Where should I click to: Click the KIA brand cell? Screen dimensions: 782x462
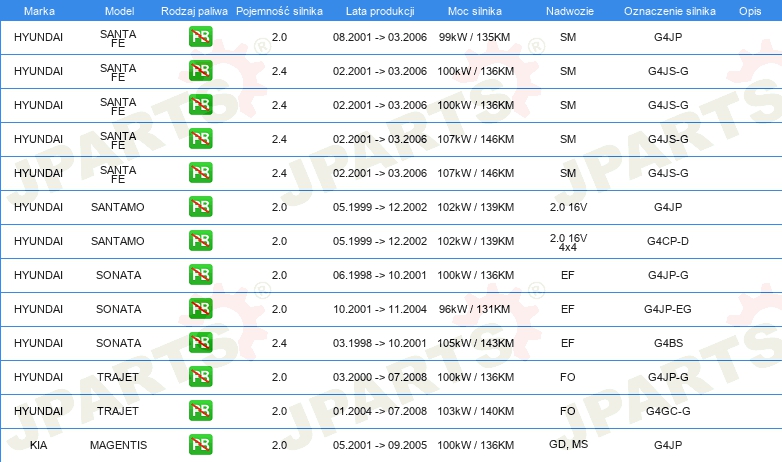coord(38,445)
